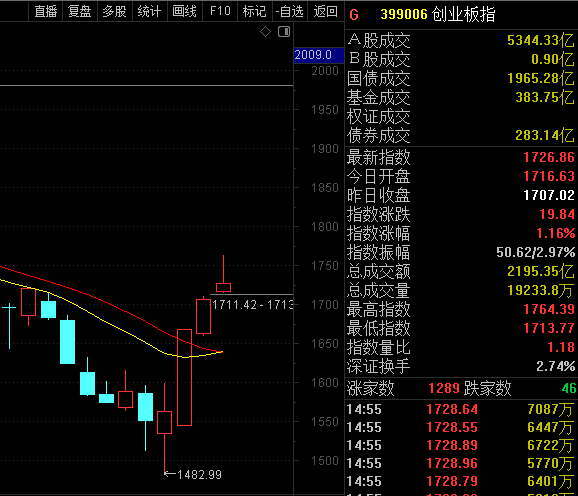Screen dimensions: 578x496
Task: Activate the 画线 drawing tool
Action: click(x=185, y=11)
